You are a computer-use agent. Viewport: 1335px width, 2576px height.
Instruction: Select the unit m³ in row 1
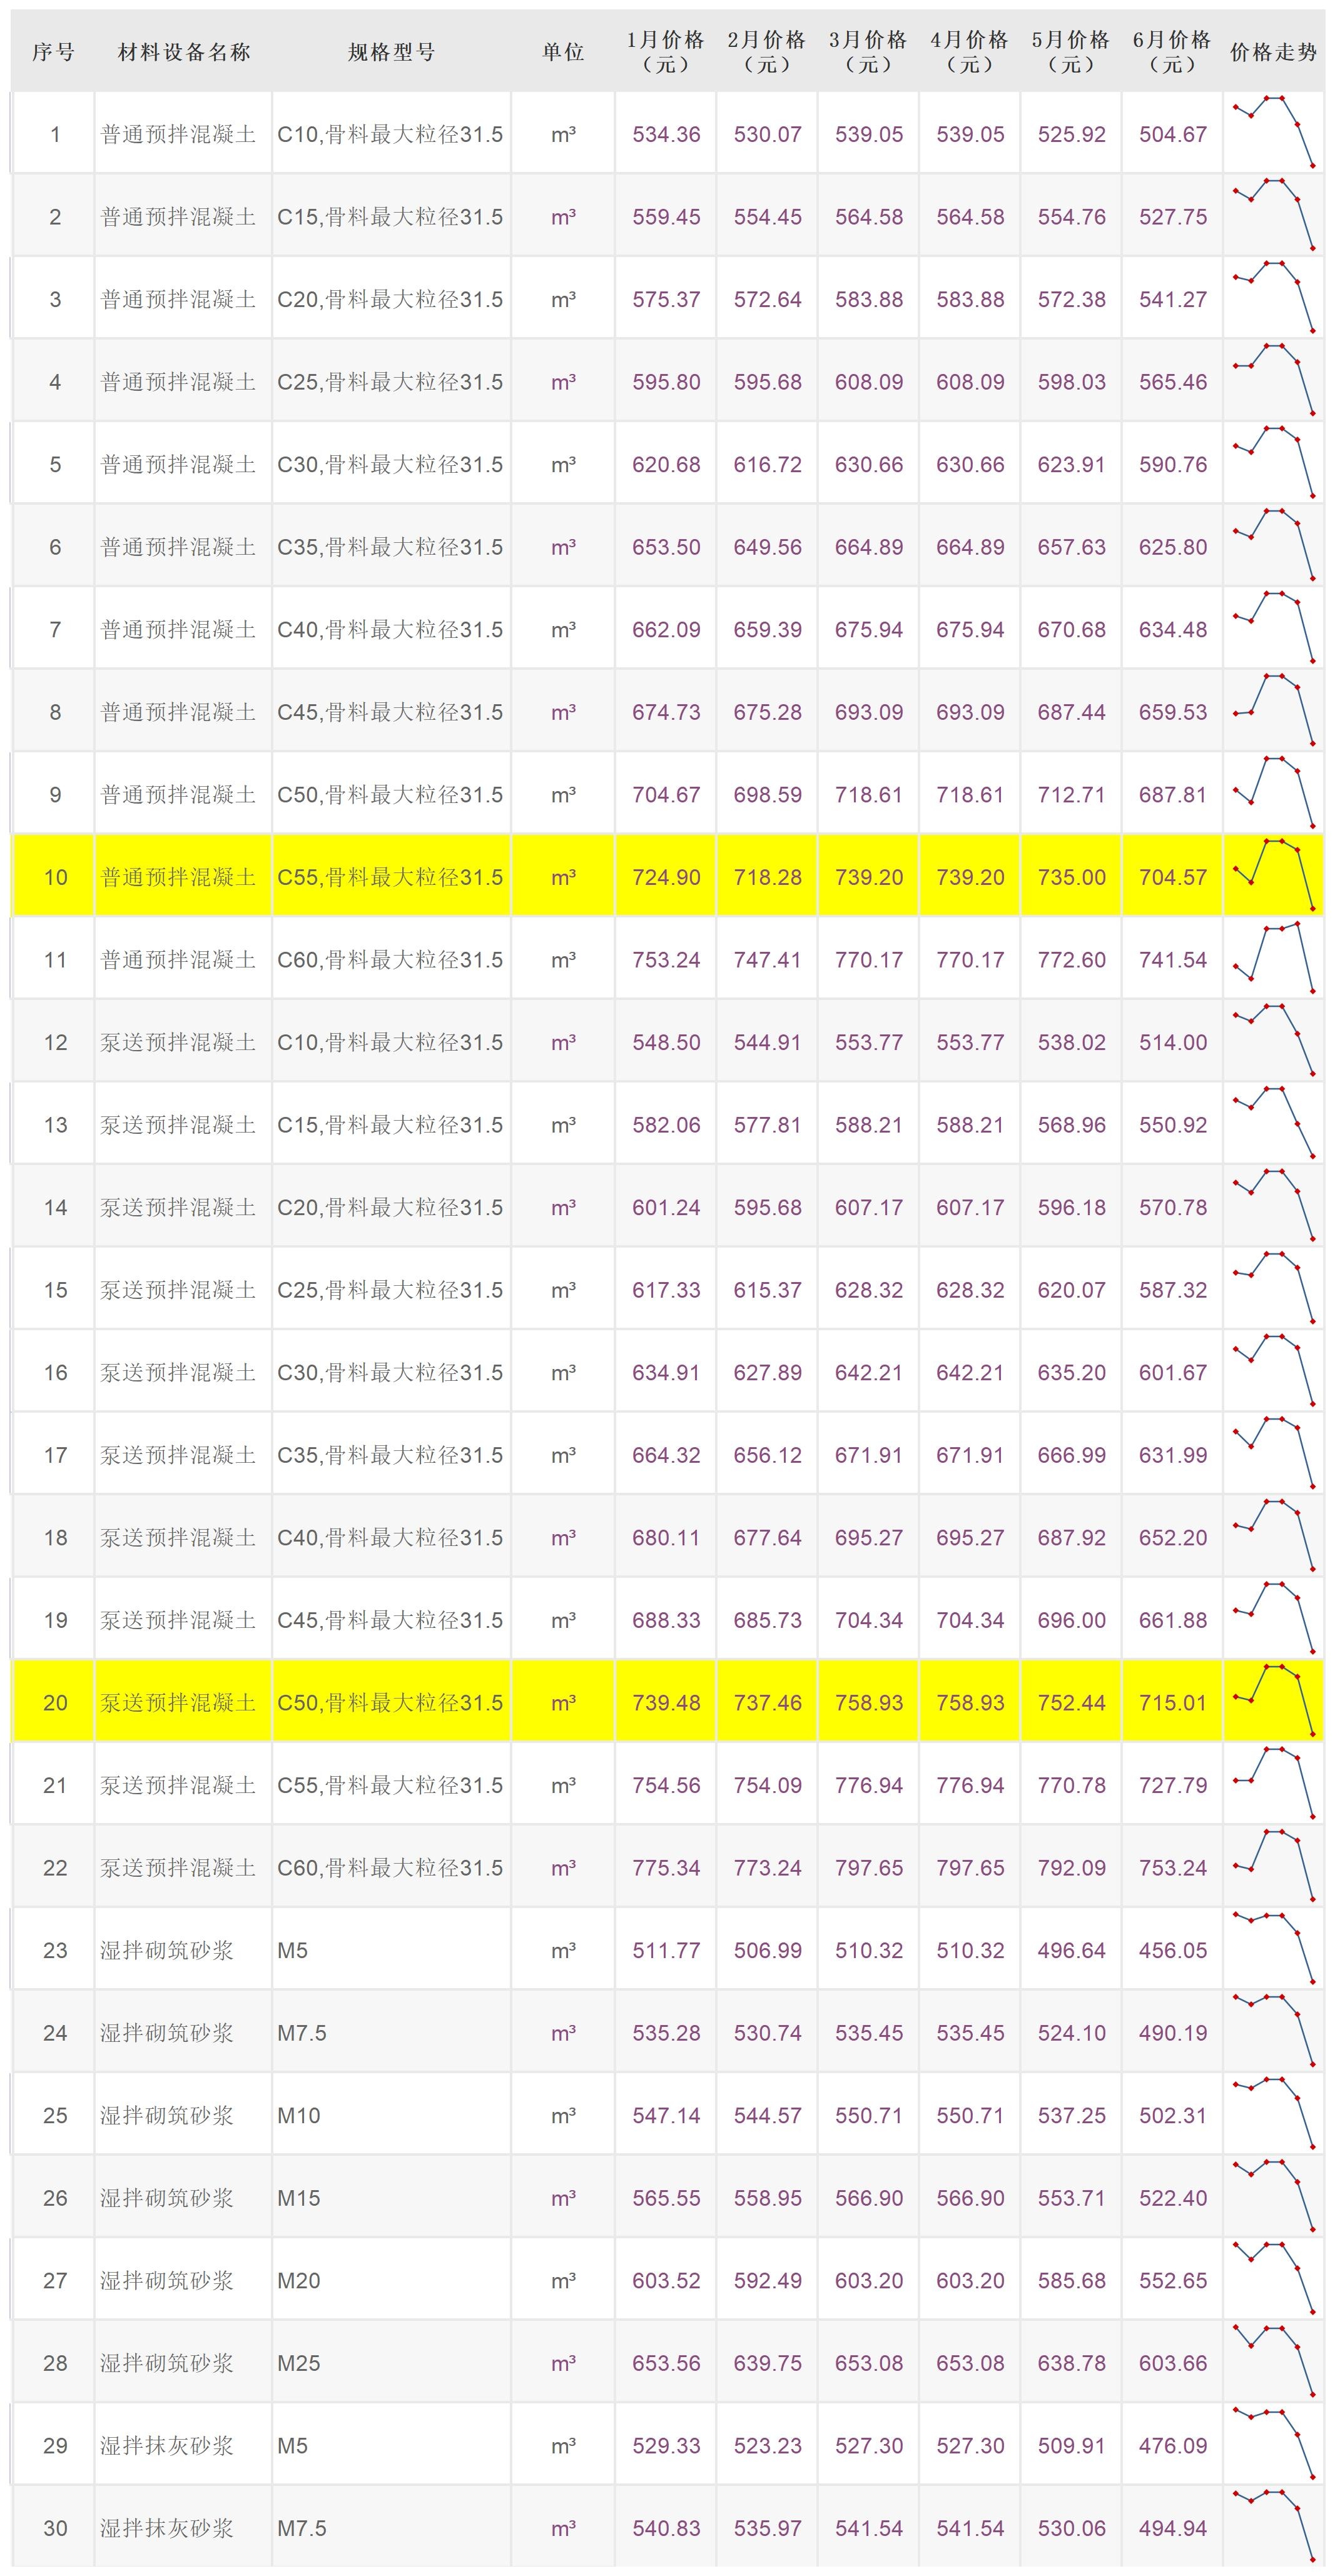coord(563,134)
